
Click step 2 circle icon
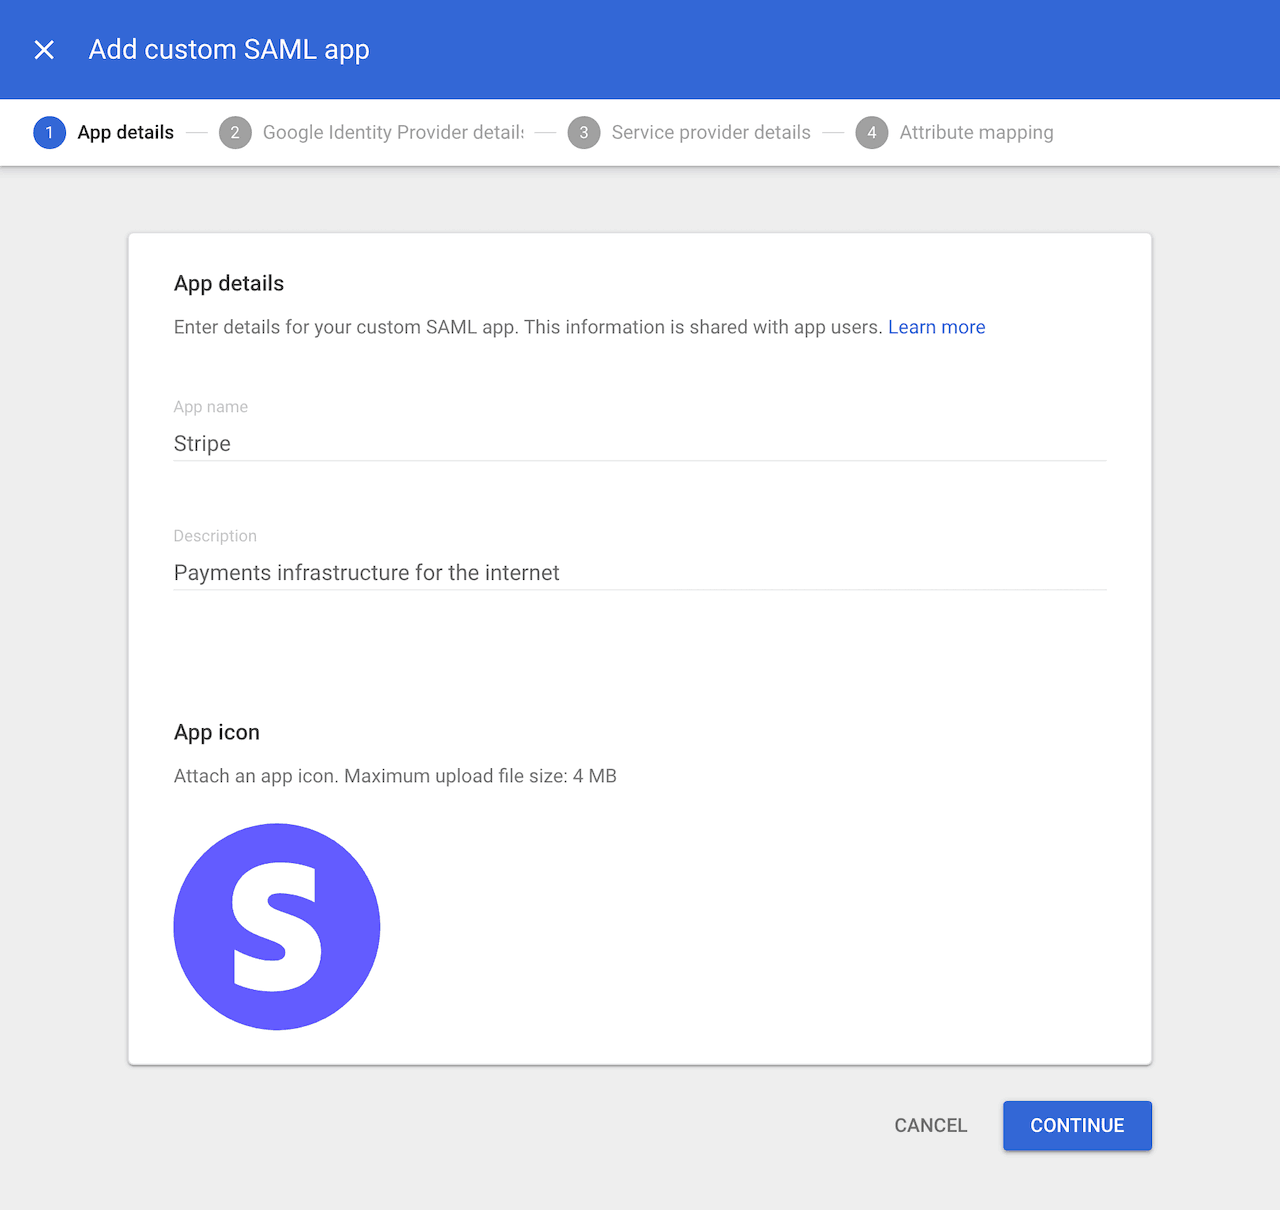click(x=235, y=132)
